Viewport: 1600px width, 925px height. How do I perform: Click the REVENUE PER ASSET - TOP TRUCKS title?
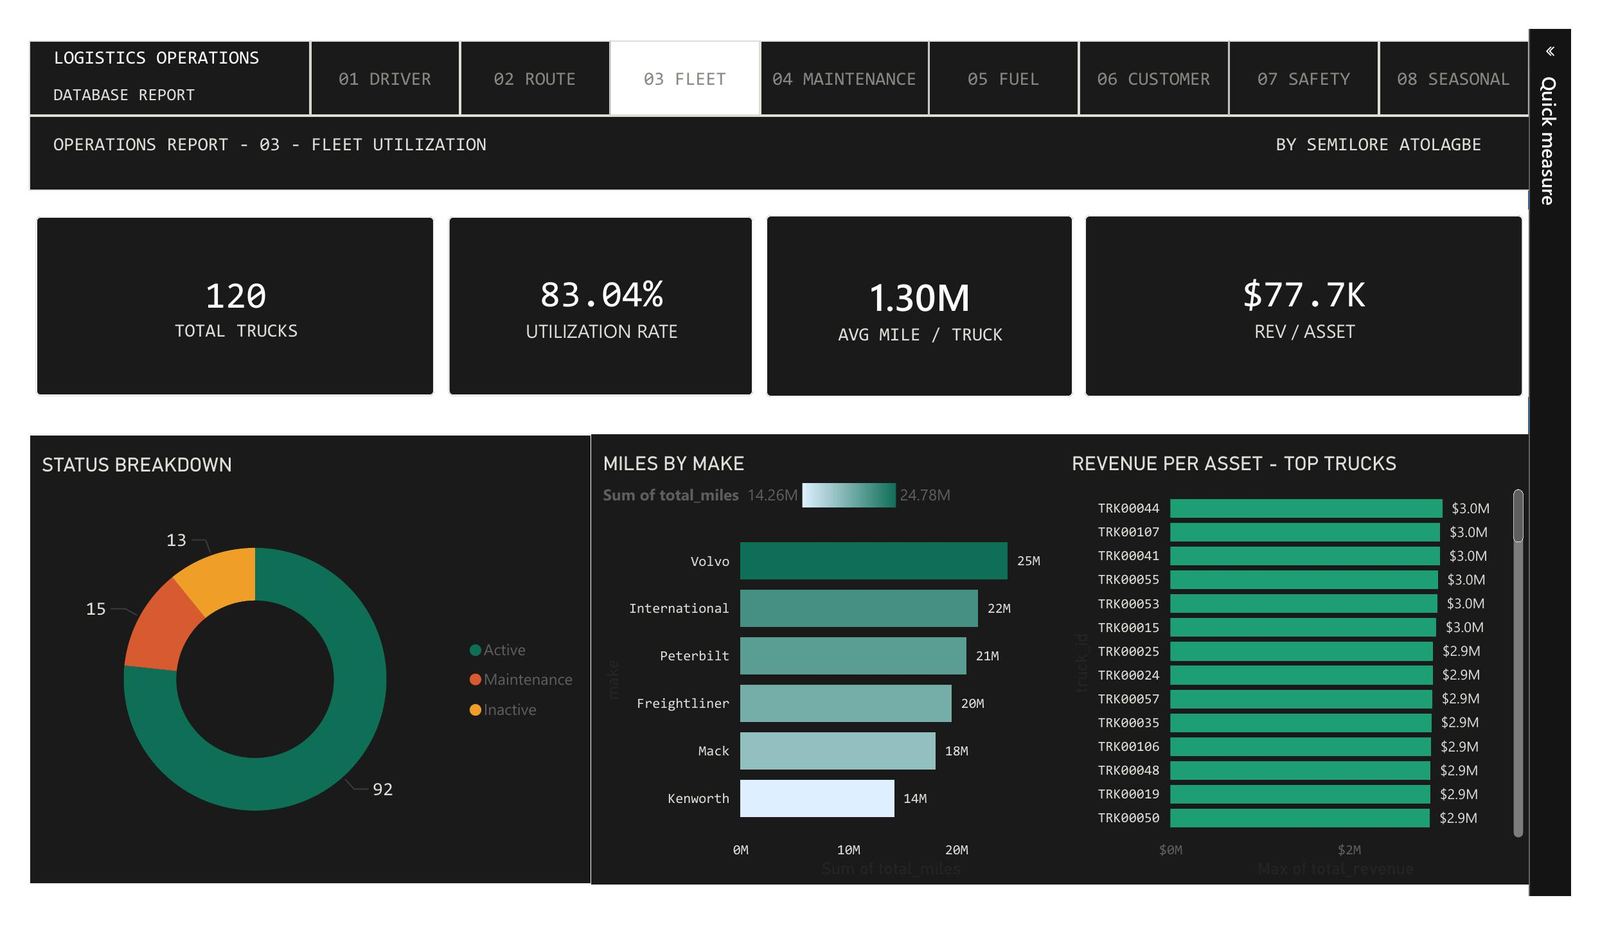[x=1234, y=464]
